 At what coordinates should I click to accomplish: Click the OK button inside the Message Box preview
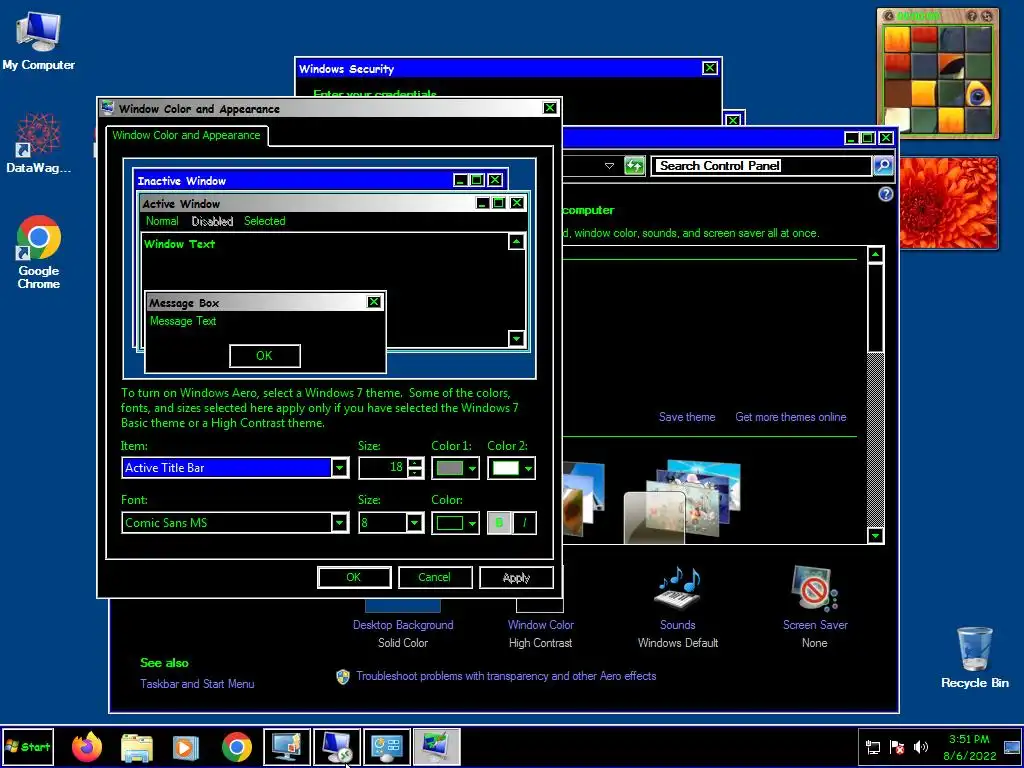click(264, 356)
